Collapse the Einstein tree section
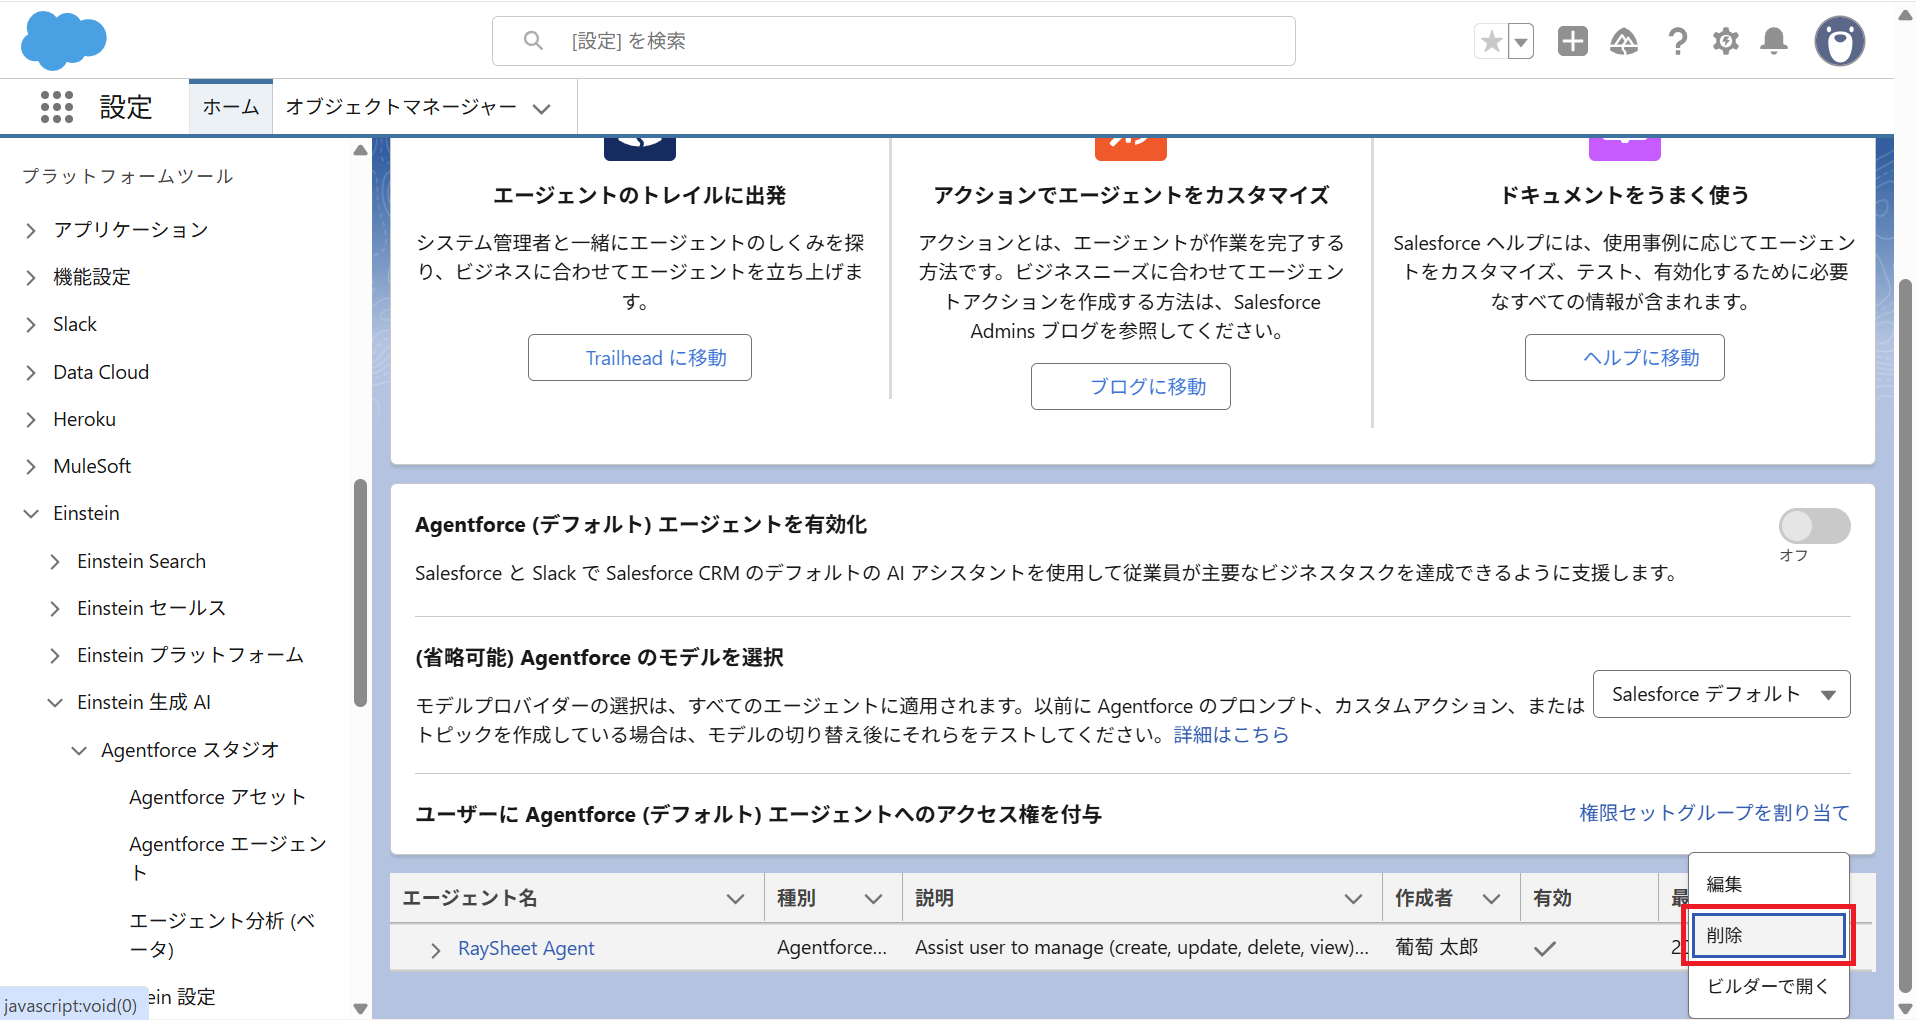 coord(31,514)
